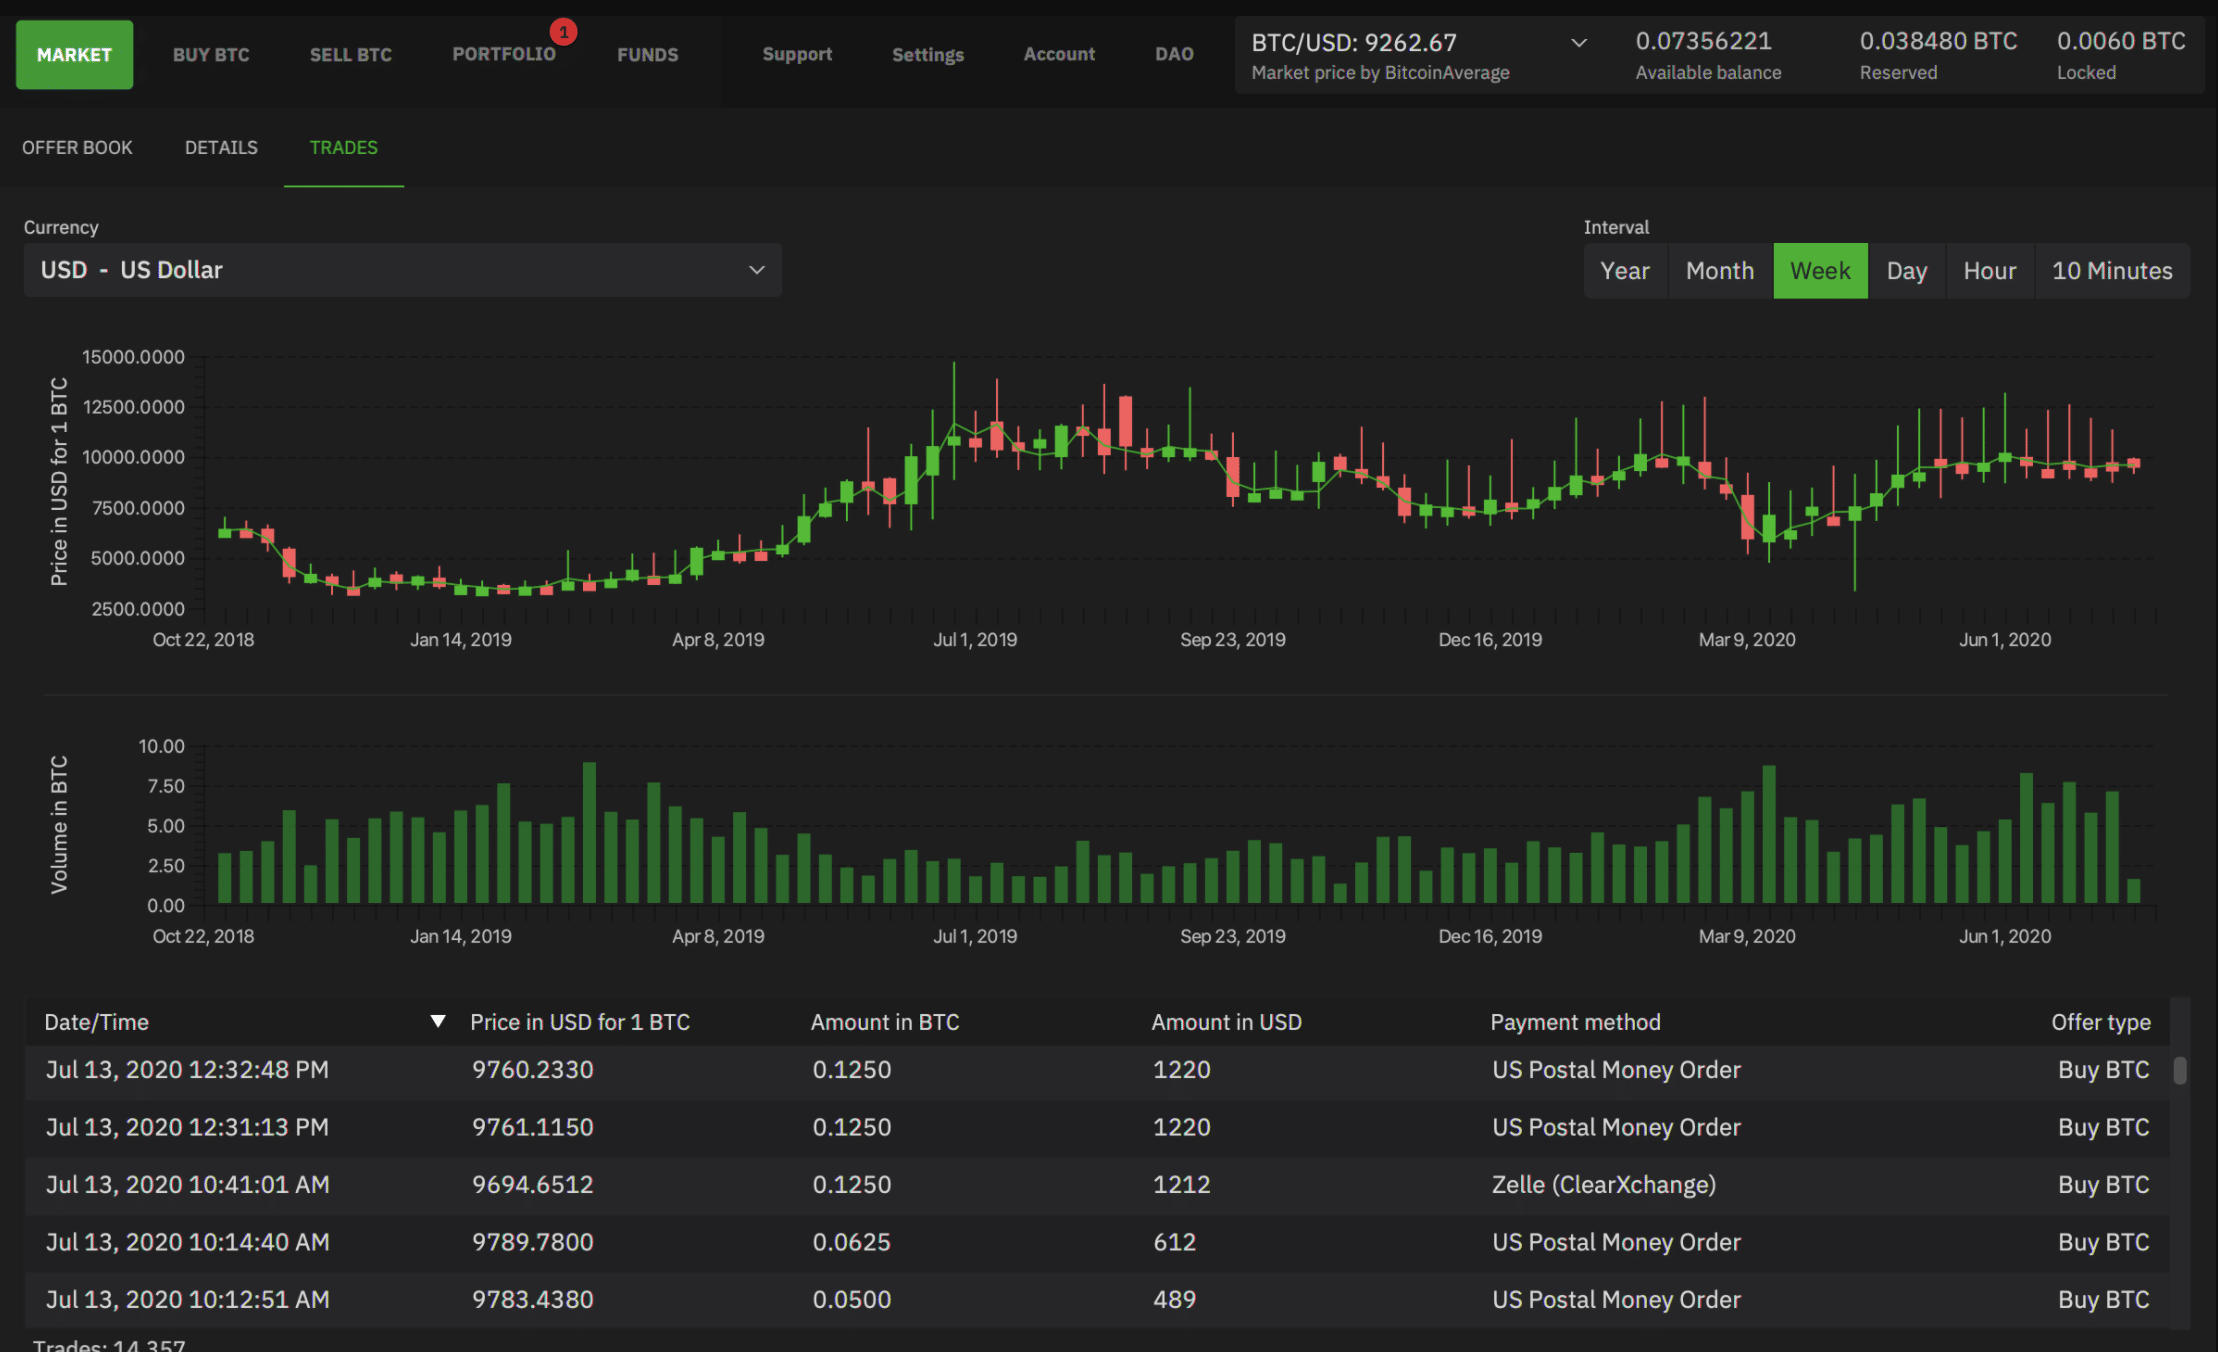Click the trades table scrollbar thumb
Image resolution: width=2218 pixels, height=1352 pixels.
[2180, 1070]
